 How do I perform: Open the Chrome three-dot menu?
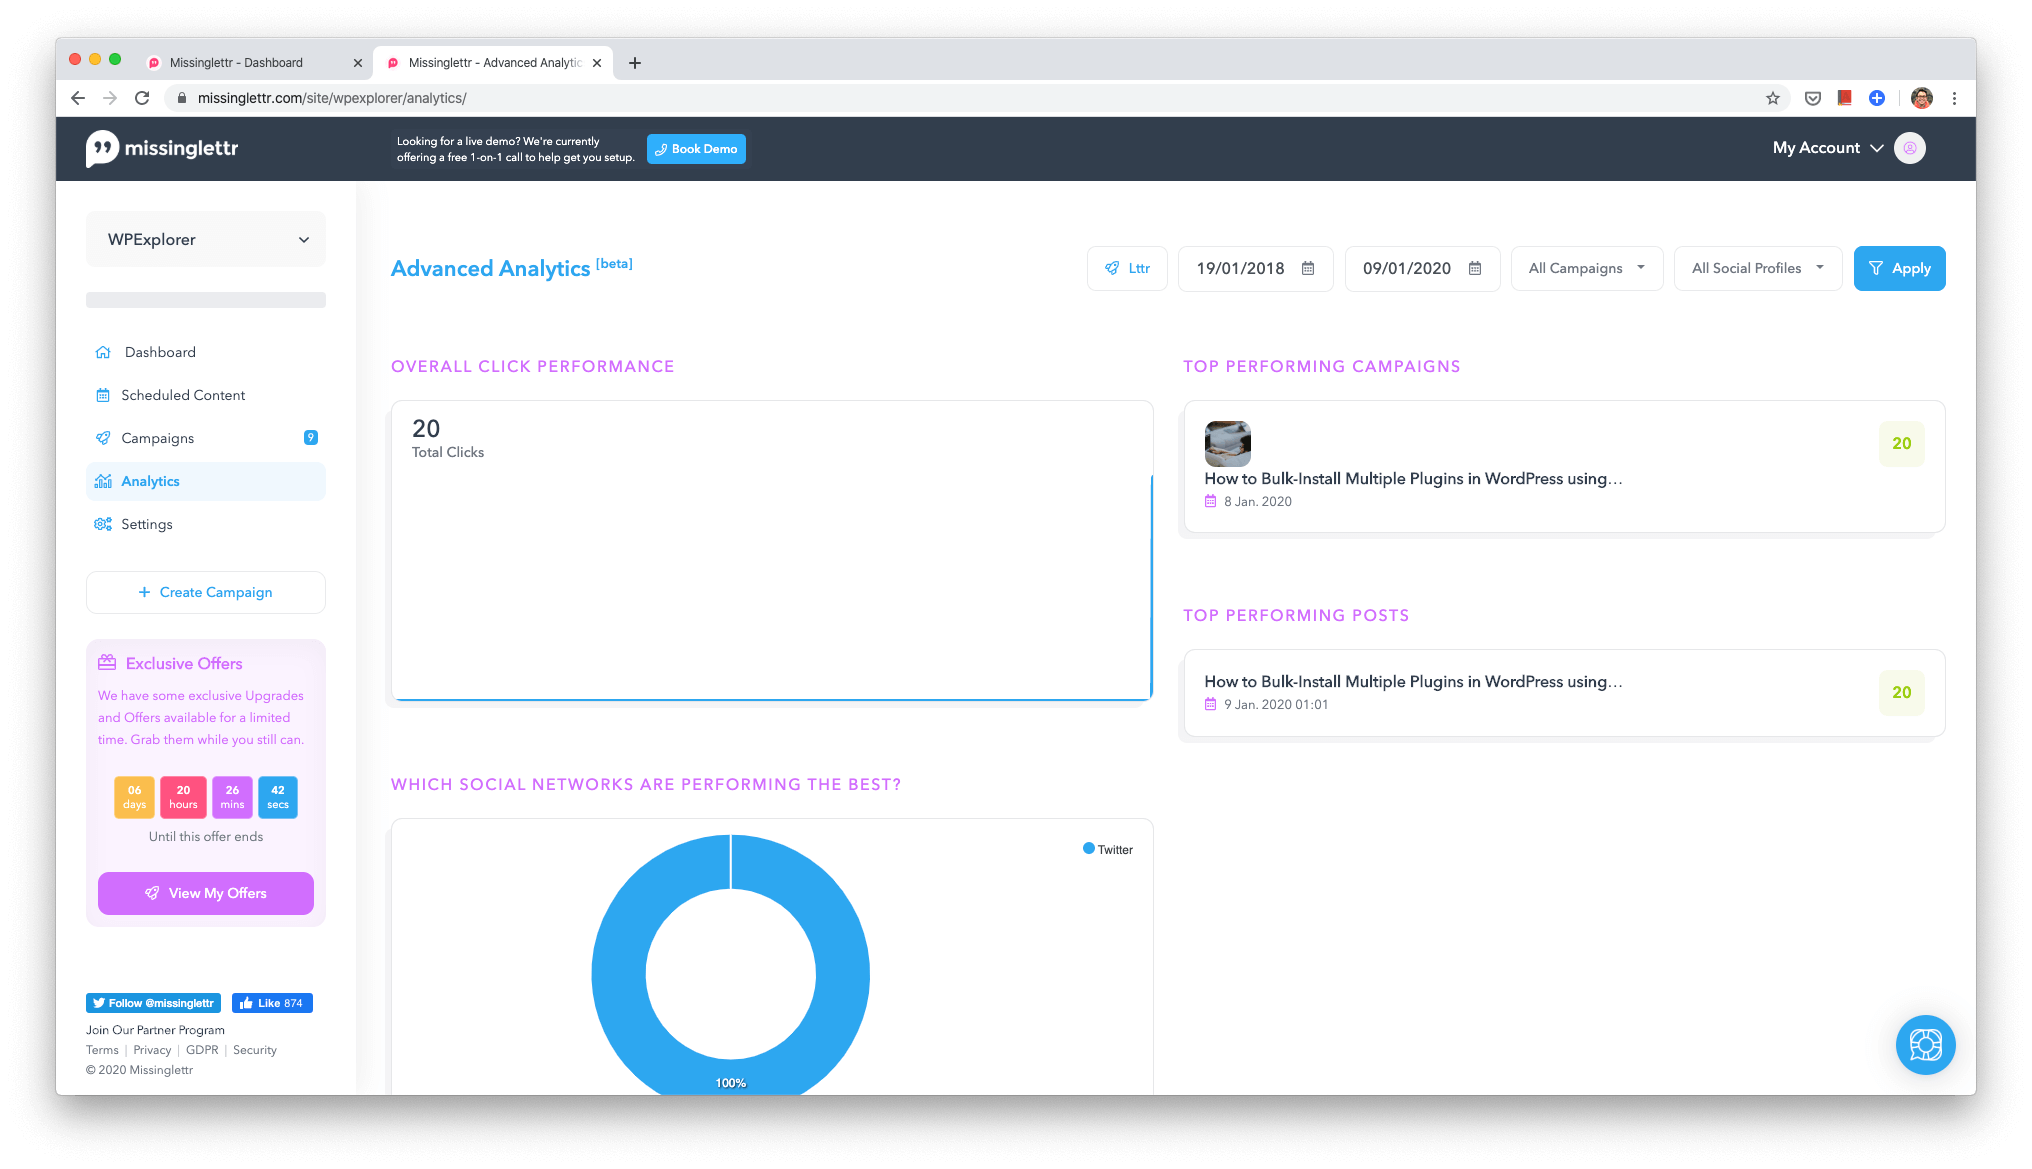coord(1954,98)
